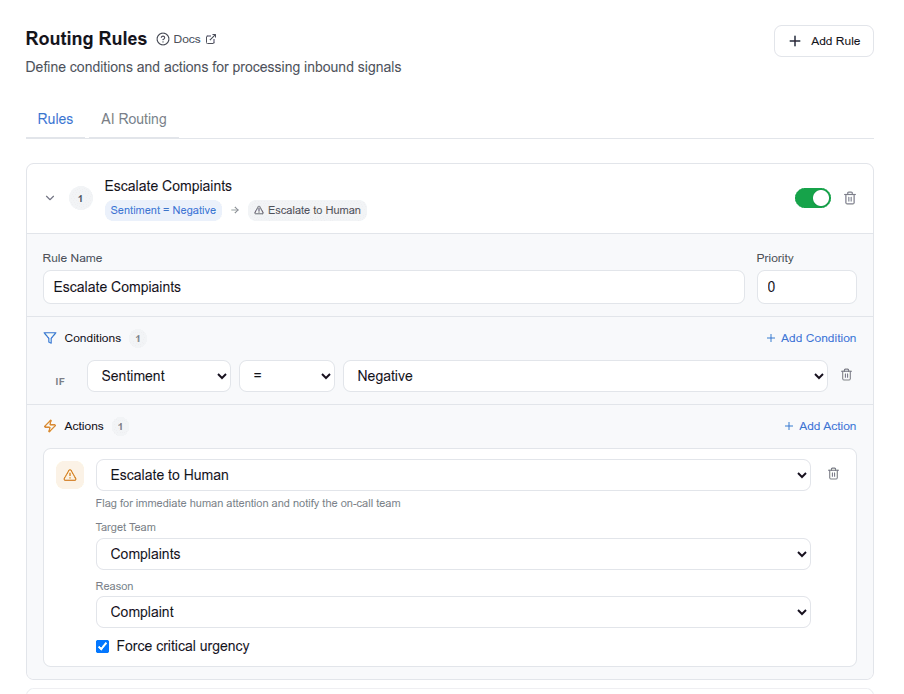
Task: Click the lightning bolt icon beside Actions
Action: (x=50, y=426)
